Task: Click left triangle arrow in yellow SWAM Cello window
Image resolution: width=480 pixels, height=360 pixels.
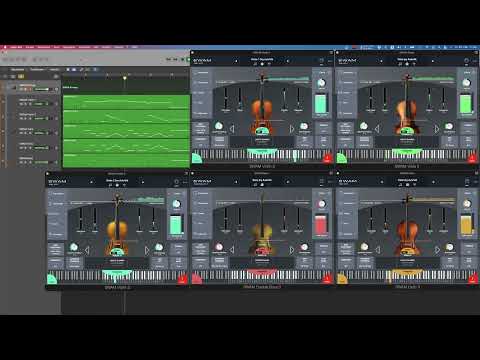Action: pyautogui.click(x=377, y=250)
